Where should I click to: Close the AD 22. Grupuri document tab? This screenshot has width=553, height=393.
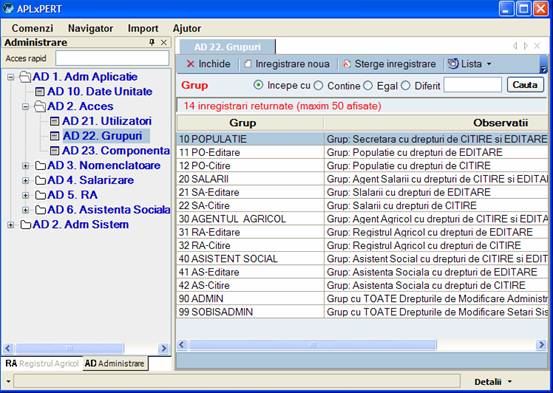pos(537,46)
